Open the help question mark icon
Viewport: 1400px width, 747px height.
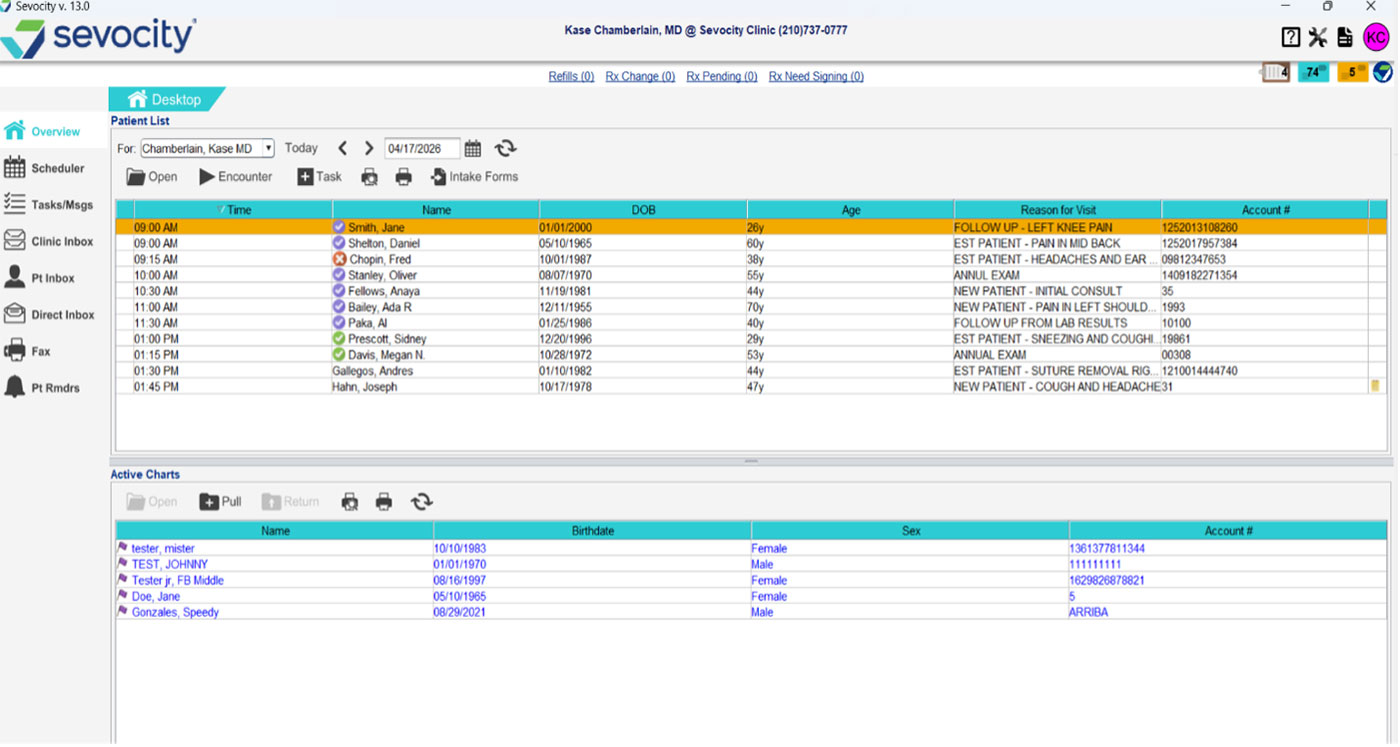1291,38
